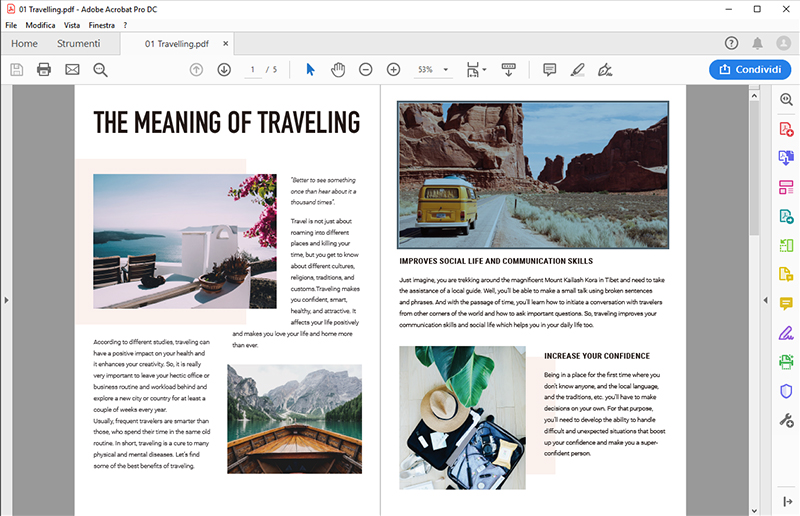800x516 pixels.
Task: Go to next page arrow
Action: pyautogui.click(x=224, y=69)
